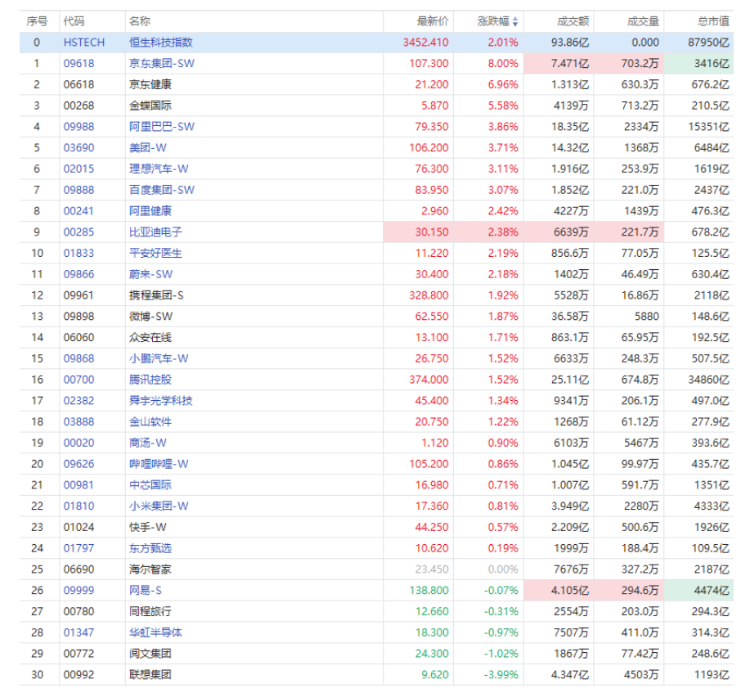This screenshot has height=693, width=750.
Task: Open 蔚来-SW stock link
Action: [x=151, y=274]
